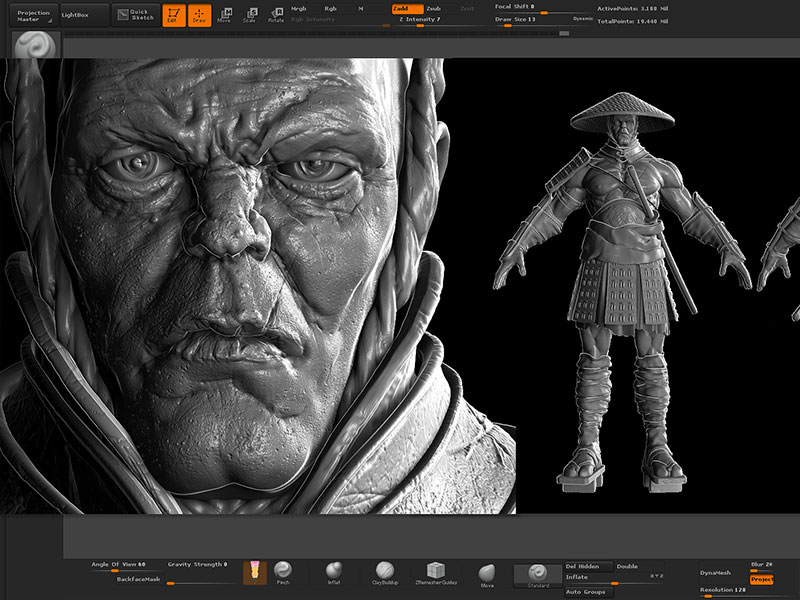Open the Projection Master menu
Viewport: 800px width, 600px height.
point(34,15)
